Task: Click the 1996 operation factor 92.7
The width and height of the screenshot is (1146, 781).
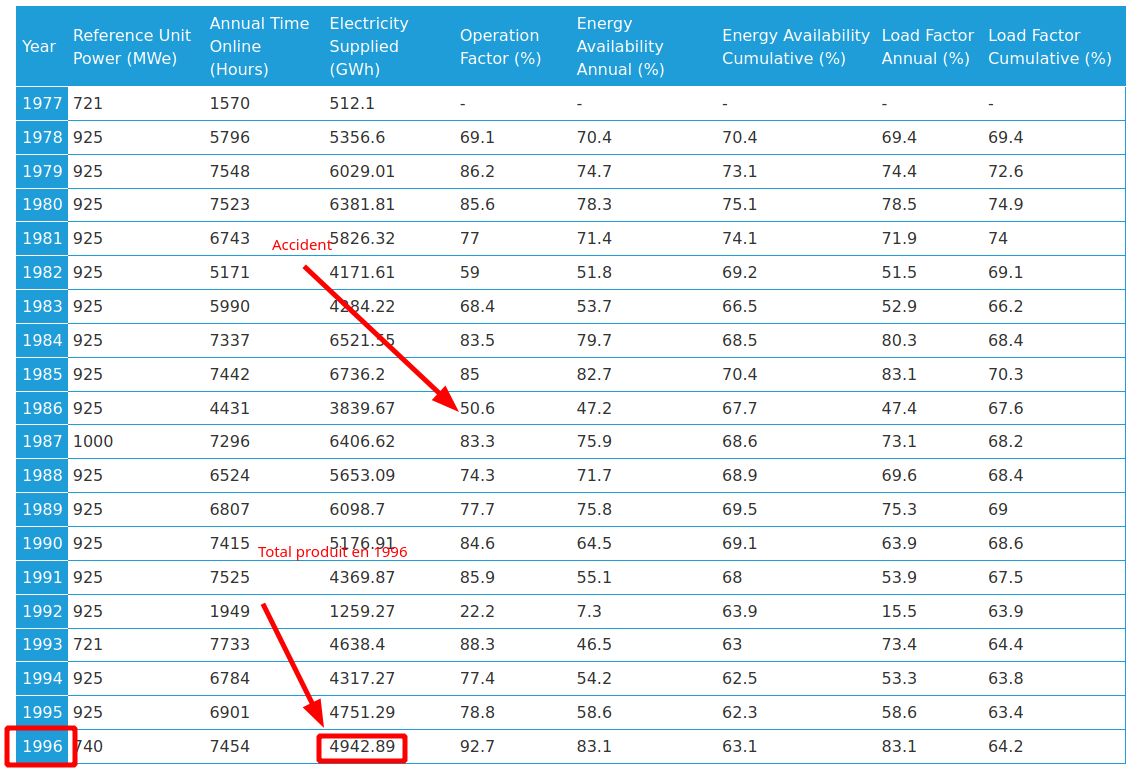Action: click(477, 746)
